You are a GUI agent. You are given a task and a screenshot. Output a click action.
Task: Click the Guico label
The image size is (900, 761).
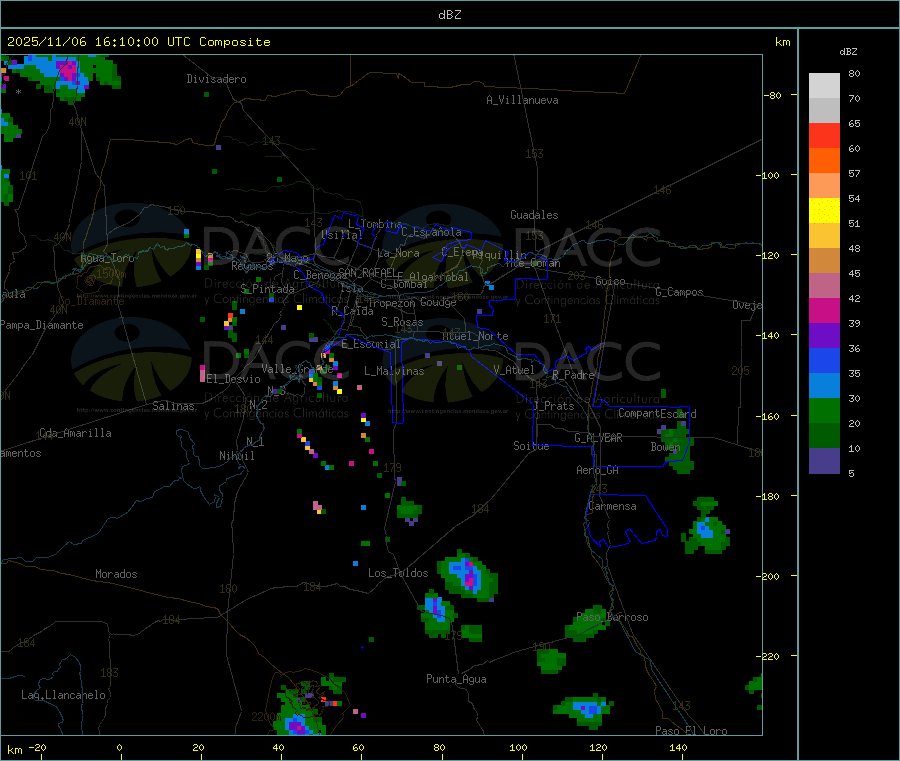pyautogui.click(x=610, y=281)
